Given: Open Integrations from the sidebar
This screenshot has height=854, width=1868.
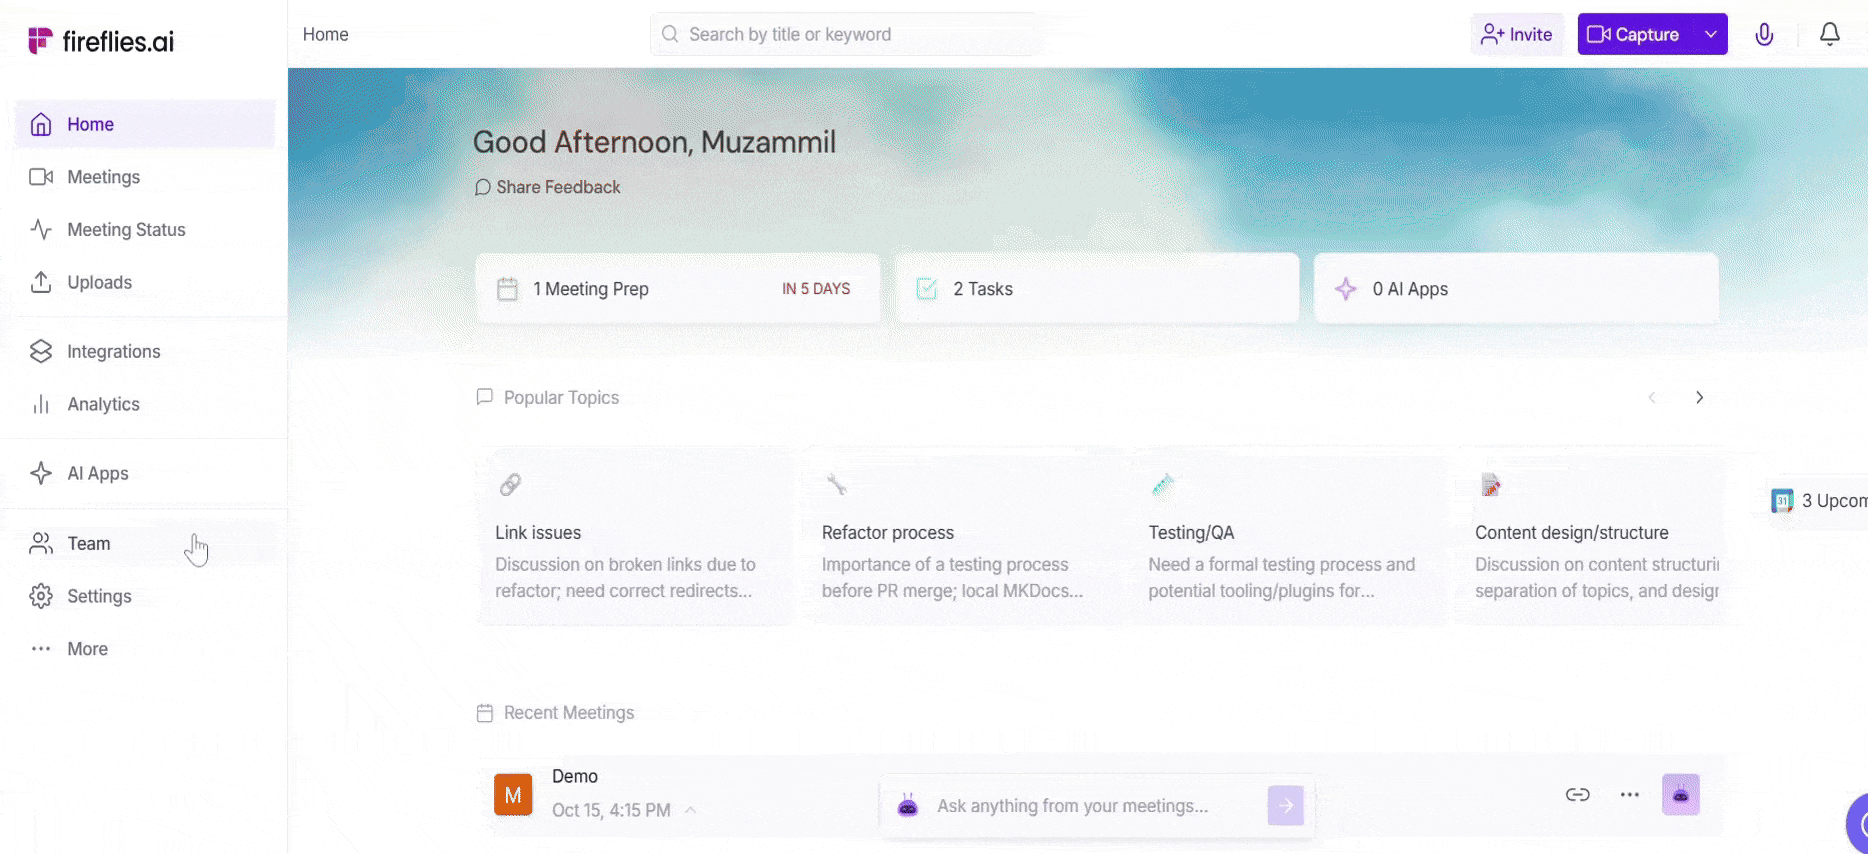Looking at the screenshot, I should click(113, 352).
